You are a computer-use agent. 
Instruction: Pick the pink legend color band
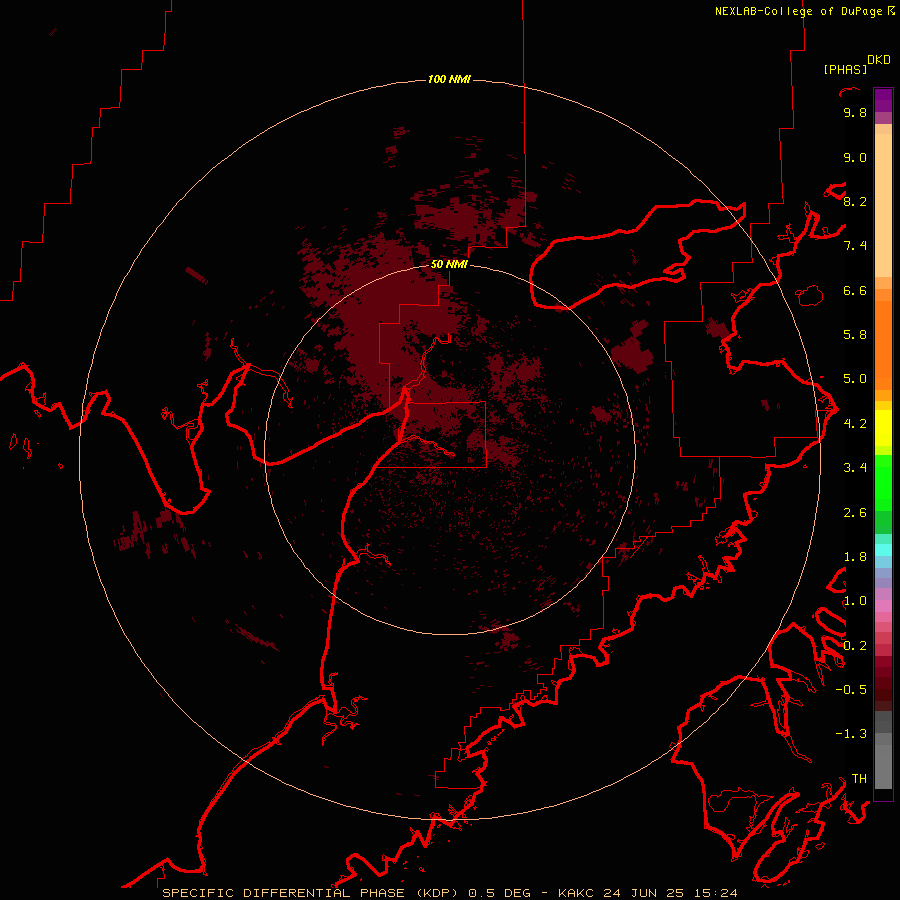[883, 606]
